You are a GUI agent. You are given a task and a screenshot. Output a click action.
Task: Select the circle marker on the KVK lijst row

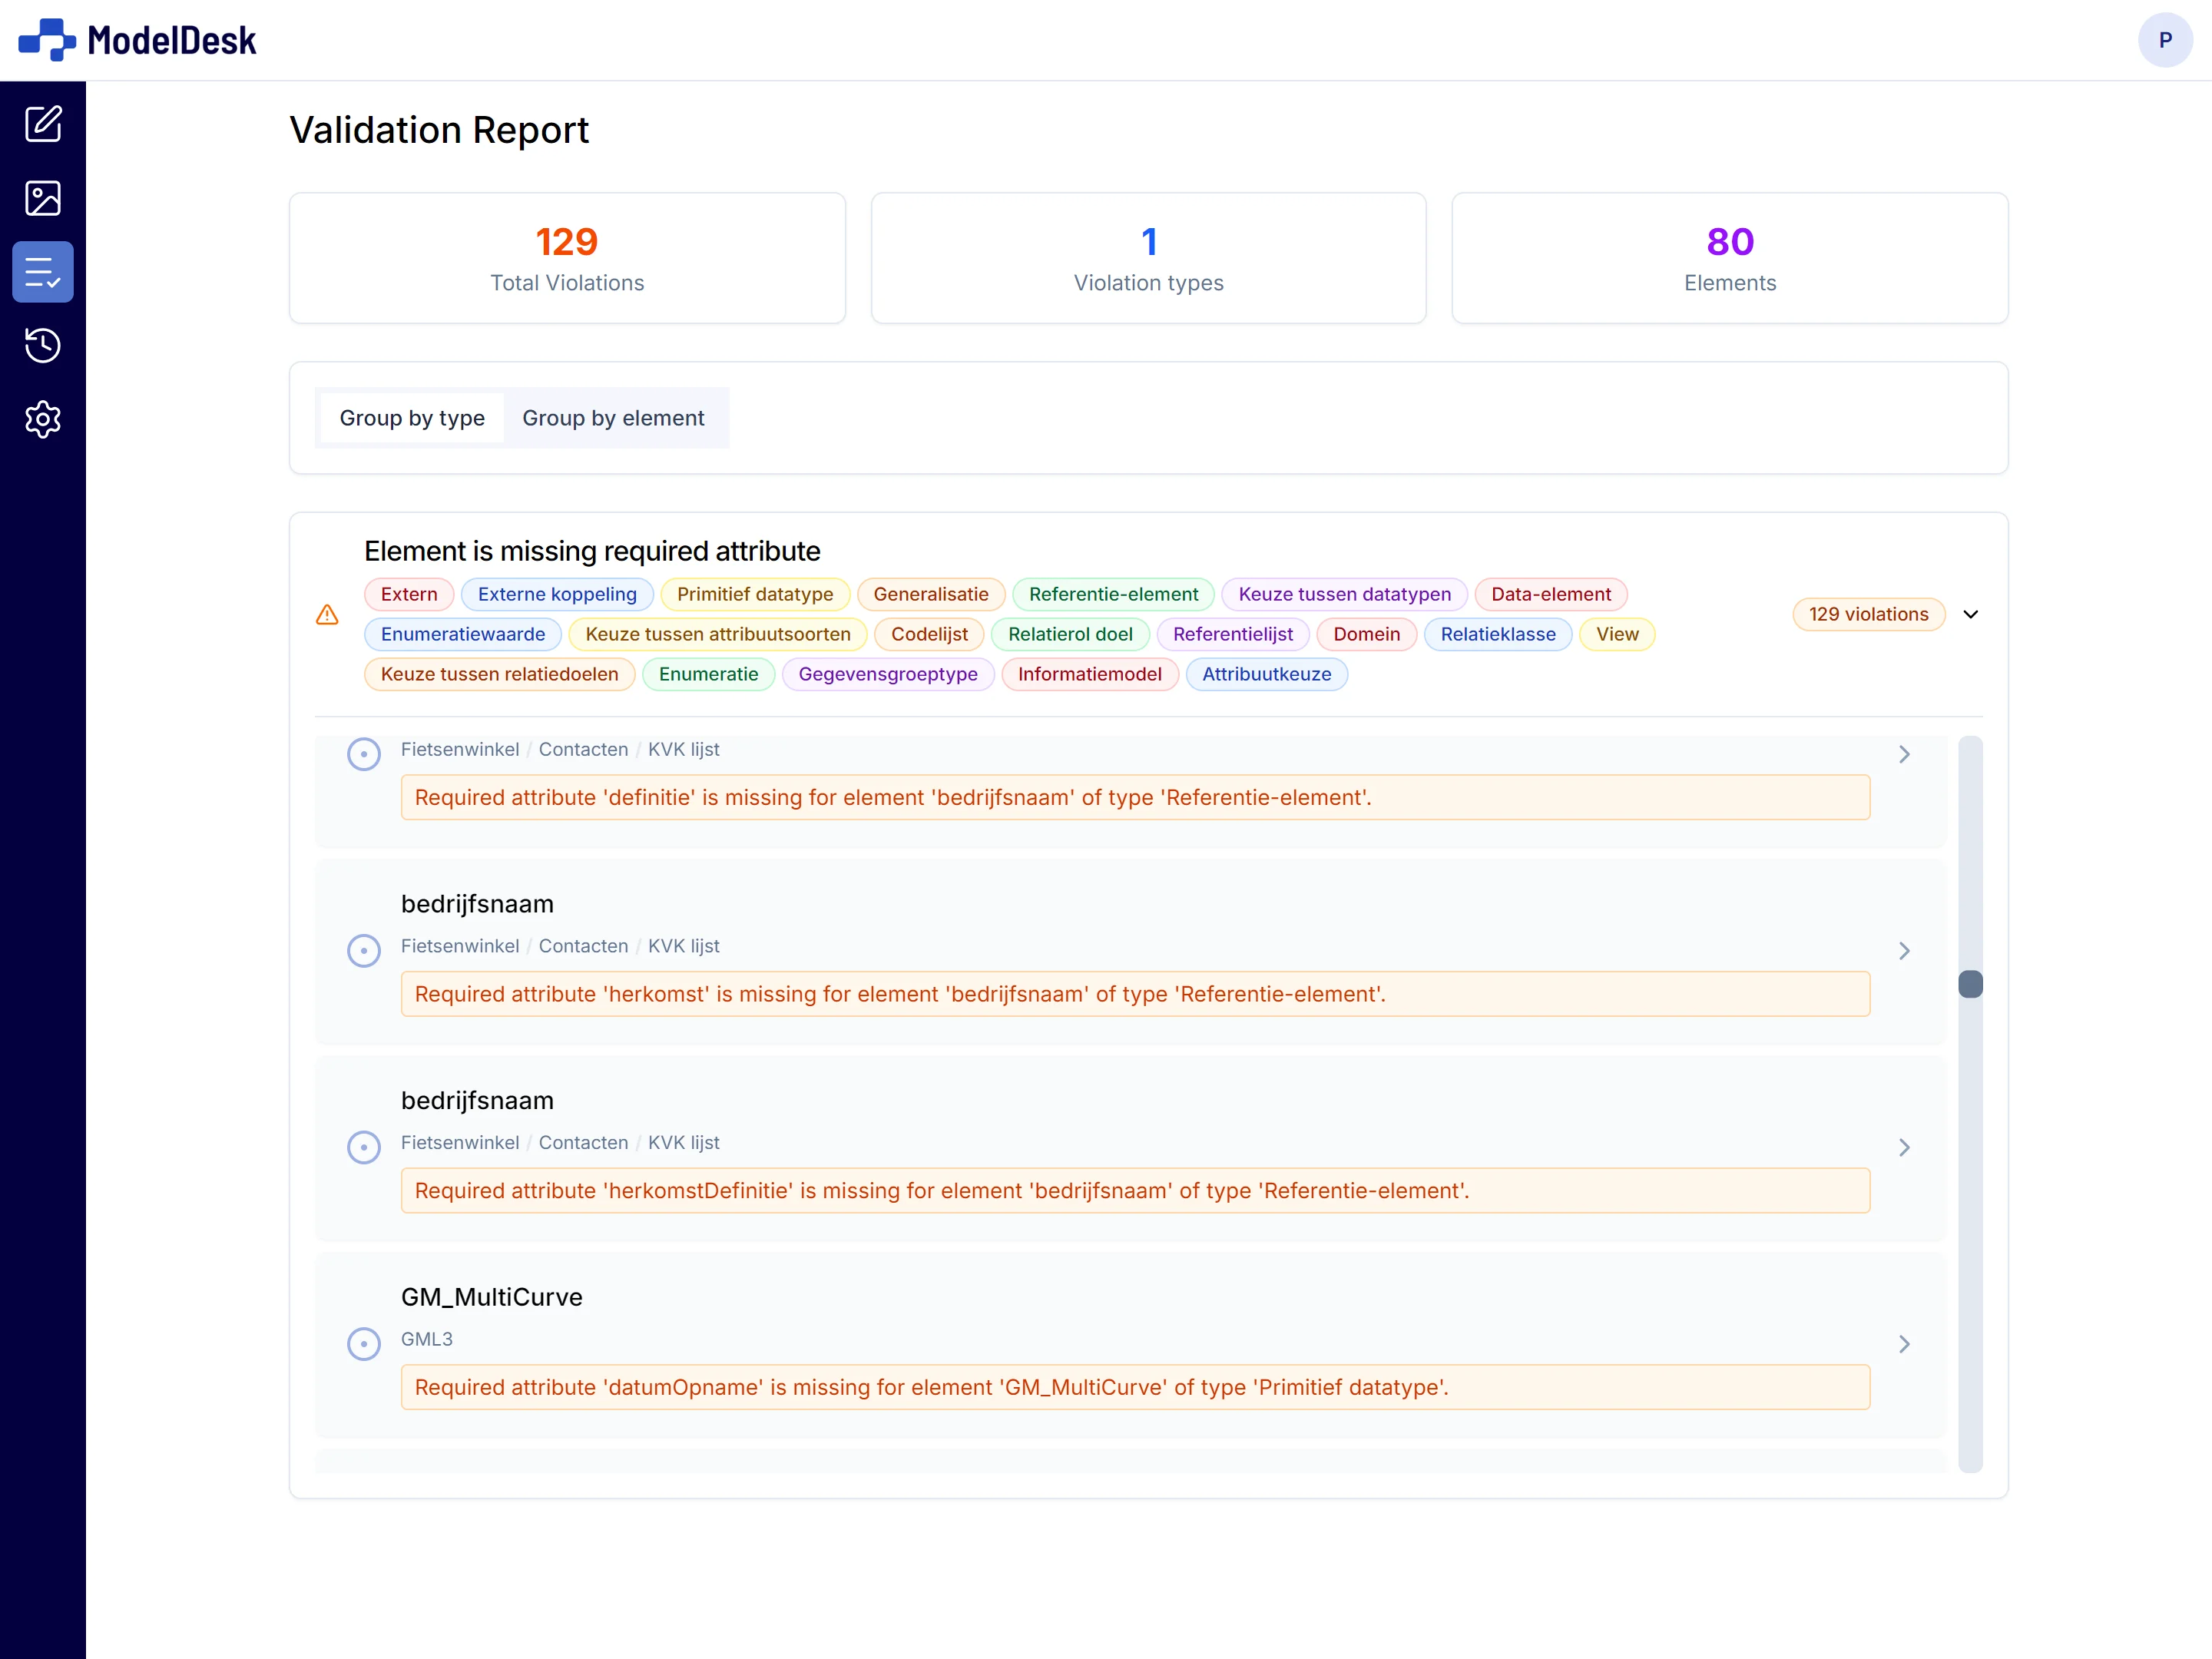coord(363,754)
